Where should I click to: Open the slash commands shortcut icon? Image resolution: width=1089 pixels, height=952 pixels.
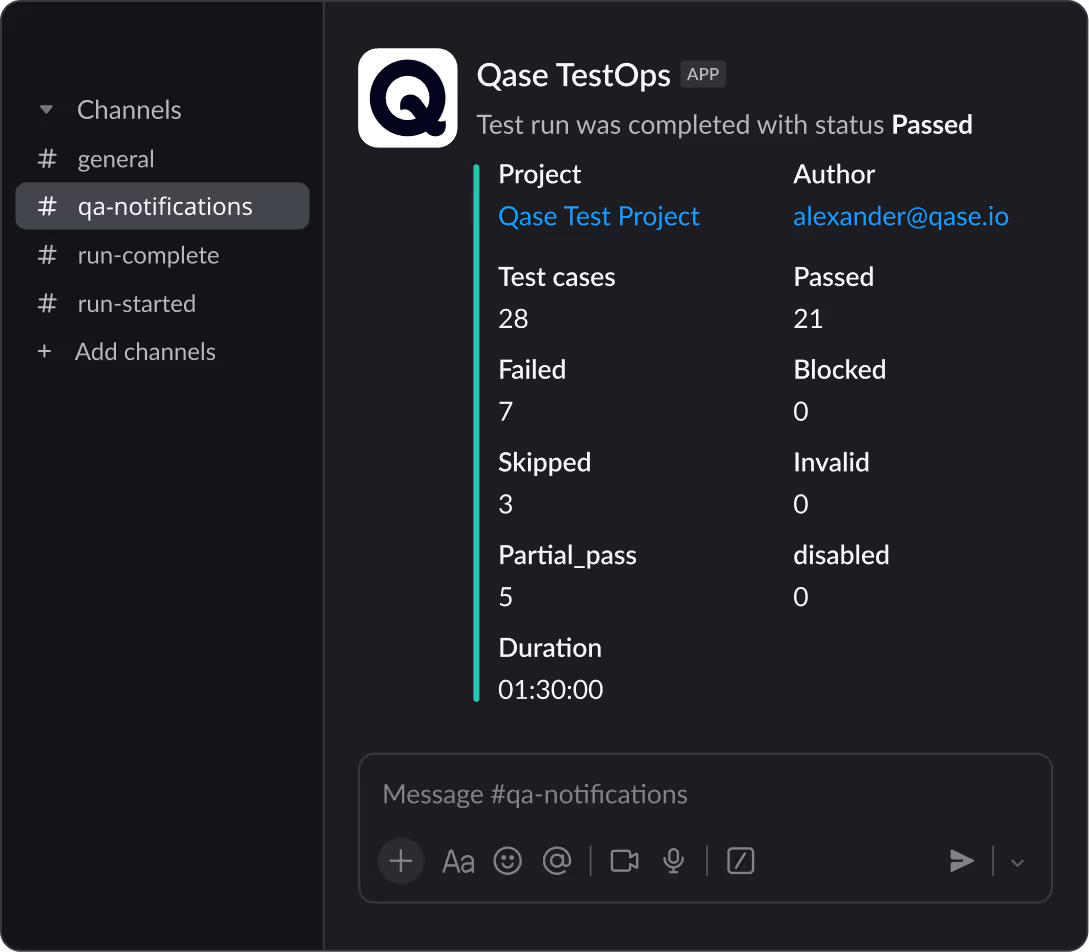pos(740,861)
